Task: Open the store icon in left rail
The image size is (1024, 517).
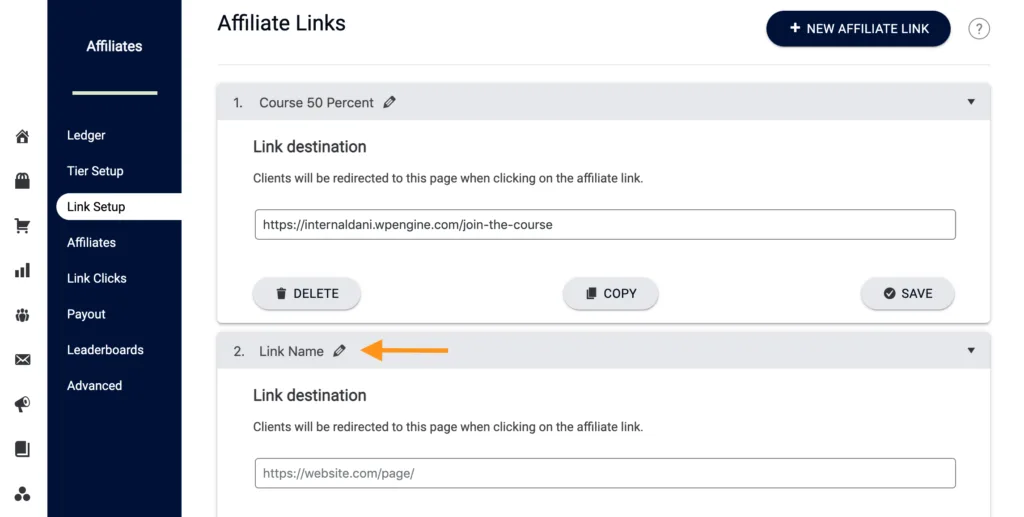Action: (22, 181)
